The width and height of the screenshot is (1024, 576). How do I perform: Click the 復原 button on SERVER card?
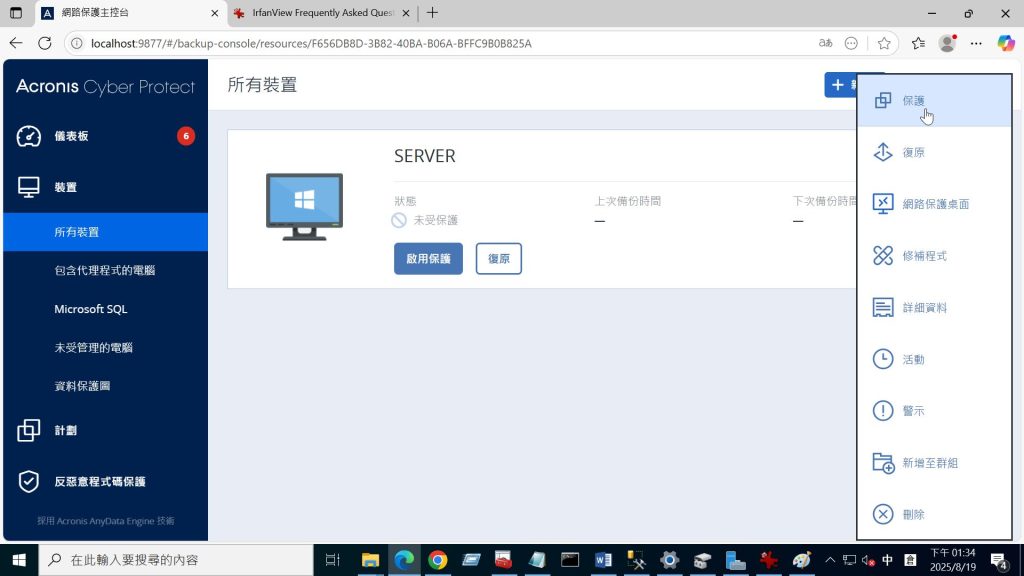[x=498, y=259]
